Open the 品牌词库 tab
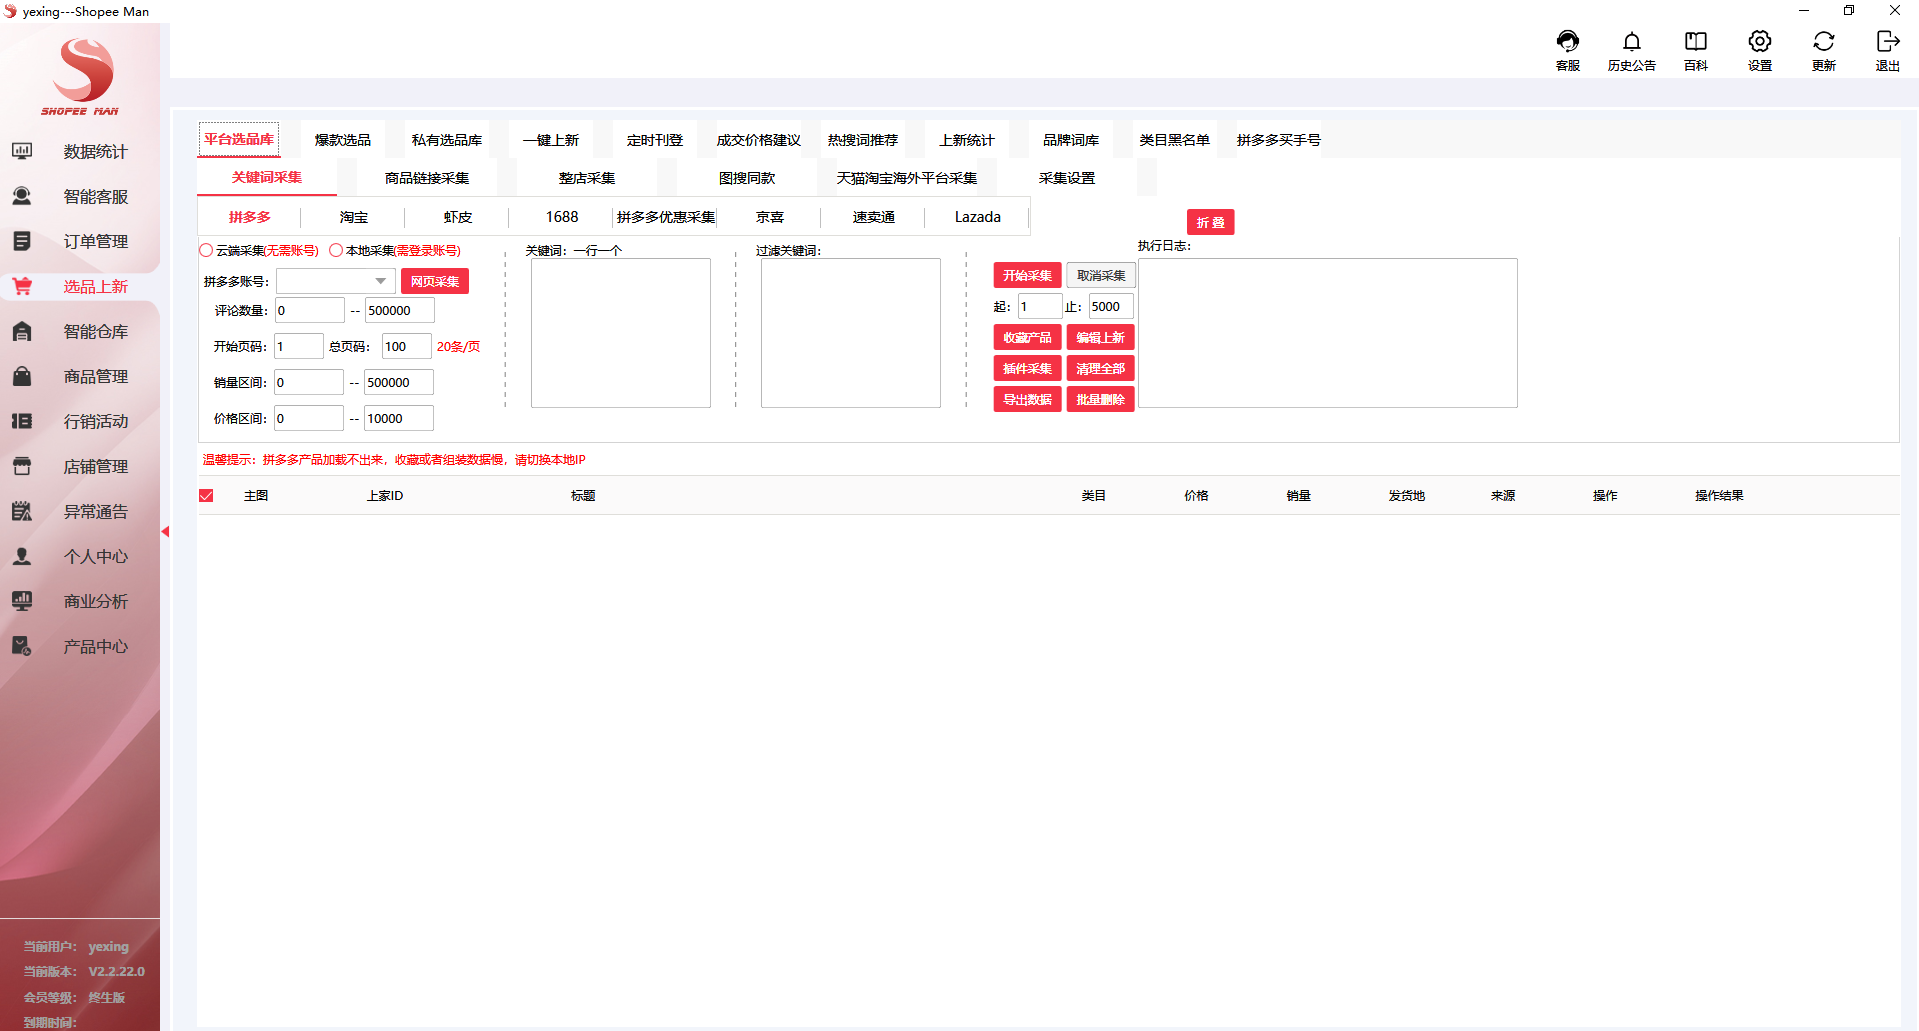The height and width of the screenshot is (1031, 1919). pos(1071,140)
